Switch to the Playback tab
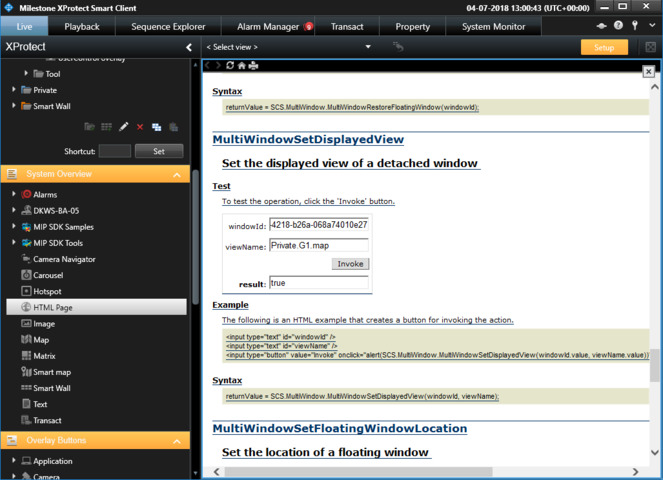Viewport: 663px width, 480px height. pyautogui.click(x=82, y=26)
